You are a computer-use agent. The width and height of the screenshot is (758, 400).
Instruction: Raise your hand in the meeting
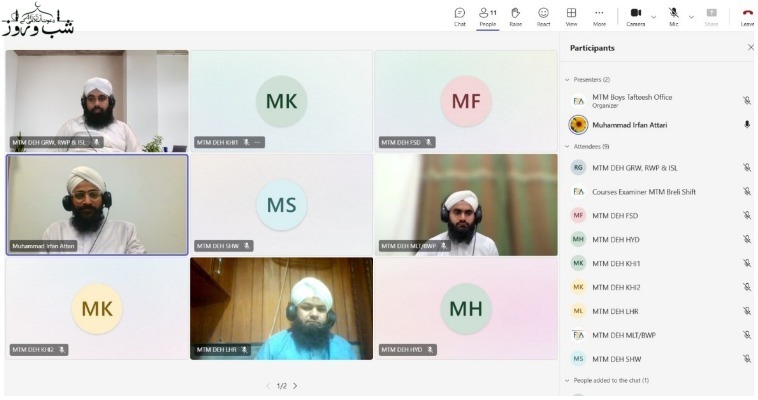click(x=516, y=15)
